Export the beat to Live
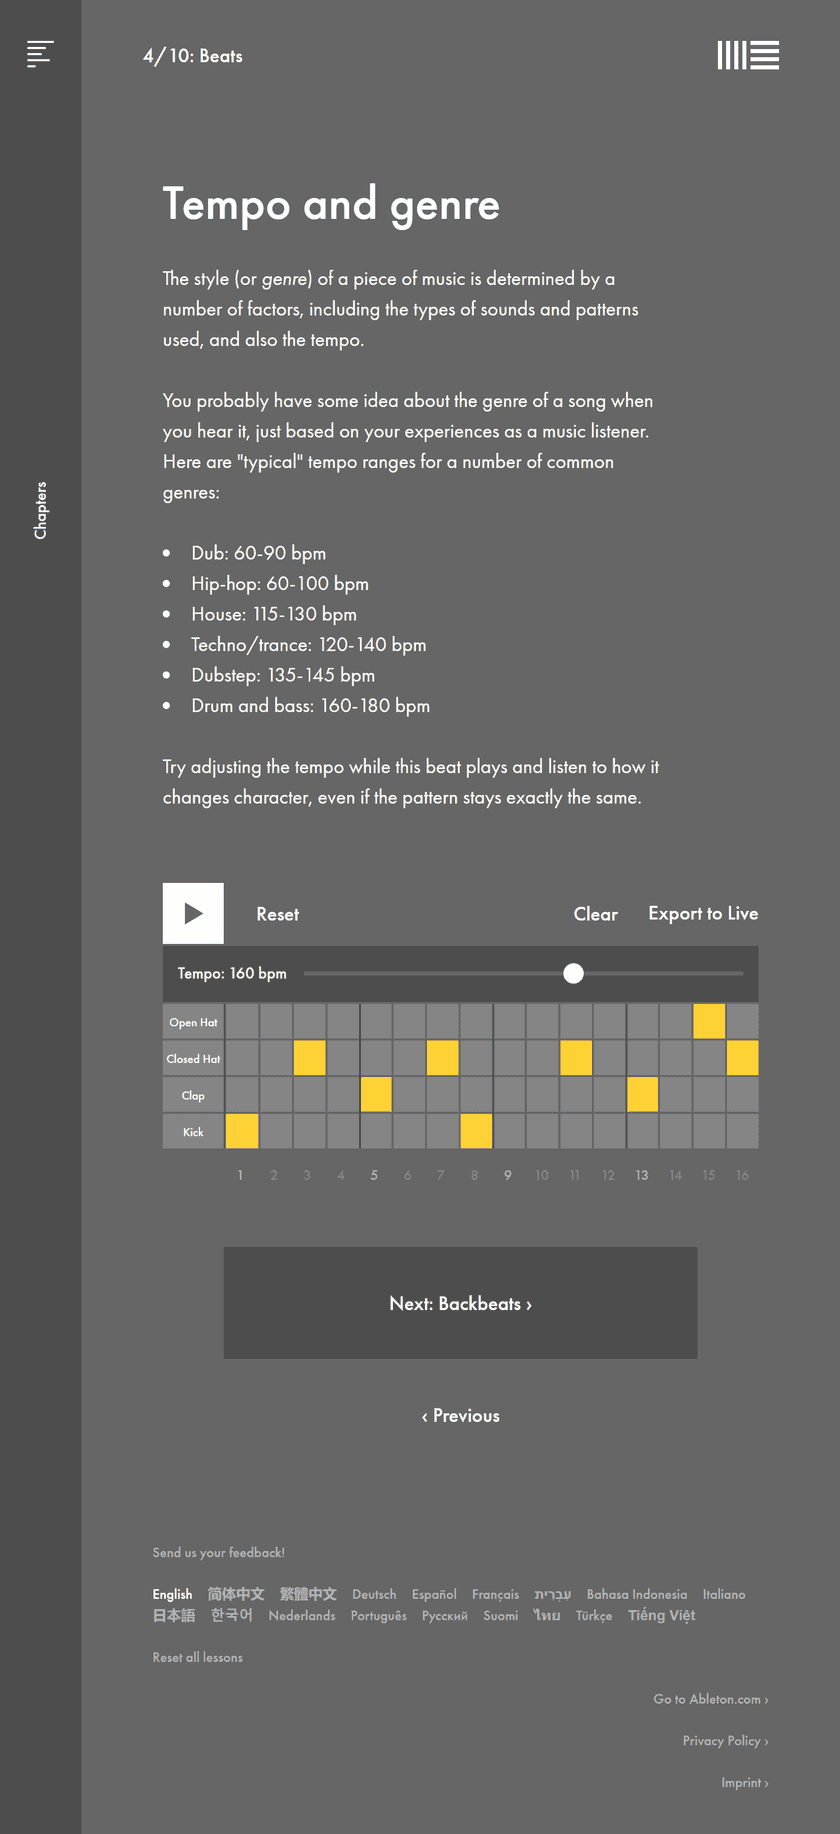840x1834 pixels. (703, 913)
